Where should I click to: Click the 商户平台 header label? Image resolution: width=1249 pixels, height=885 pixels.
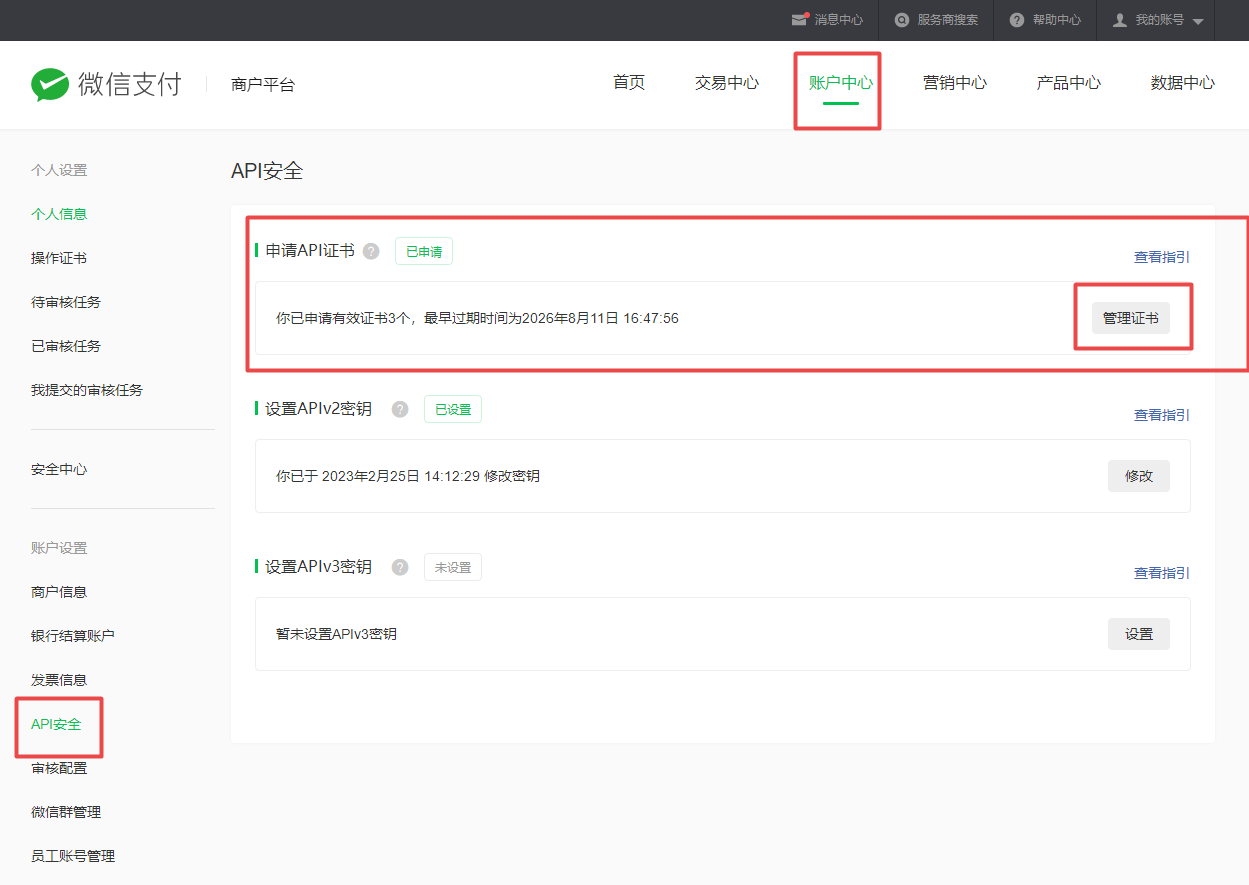click(x=263, y=85)
